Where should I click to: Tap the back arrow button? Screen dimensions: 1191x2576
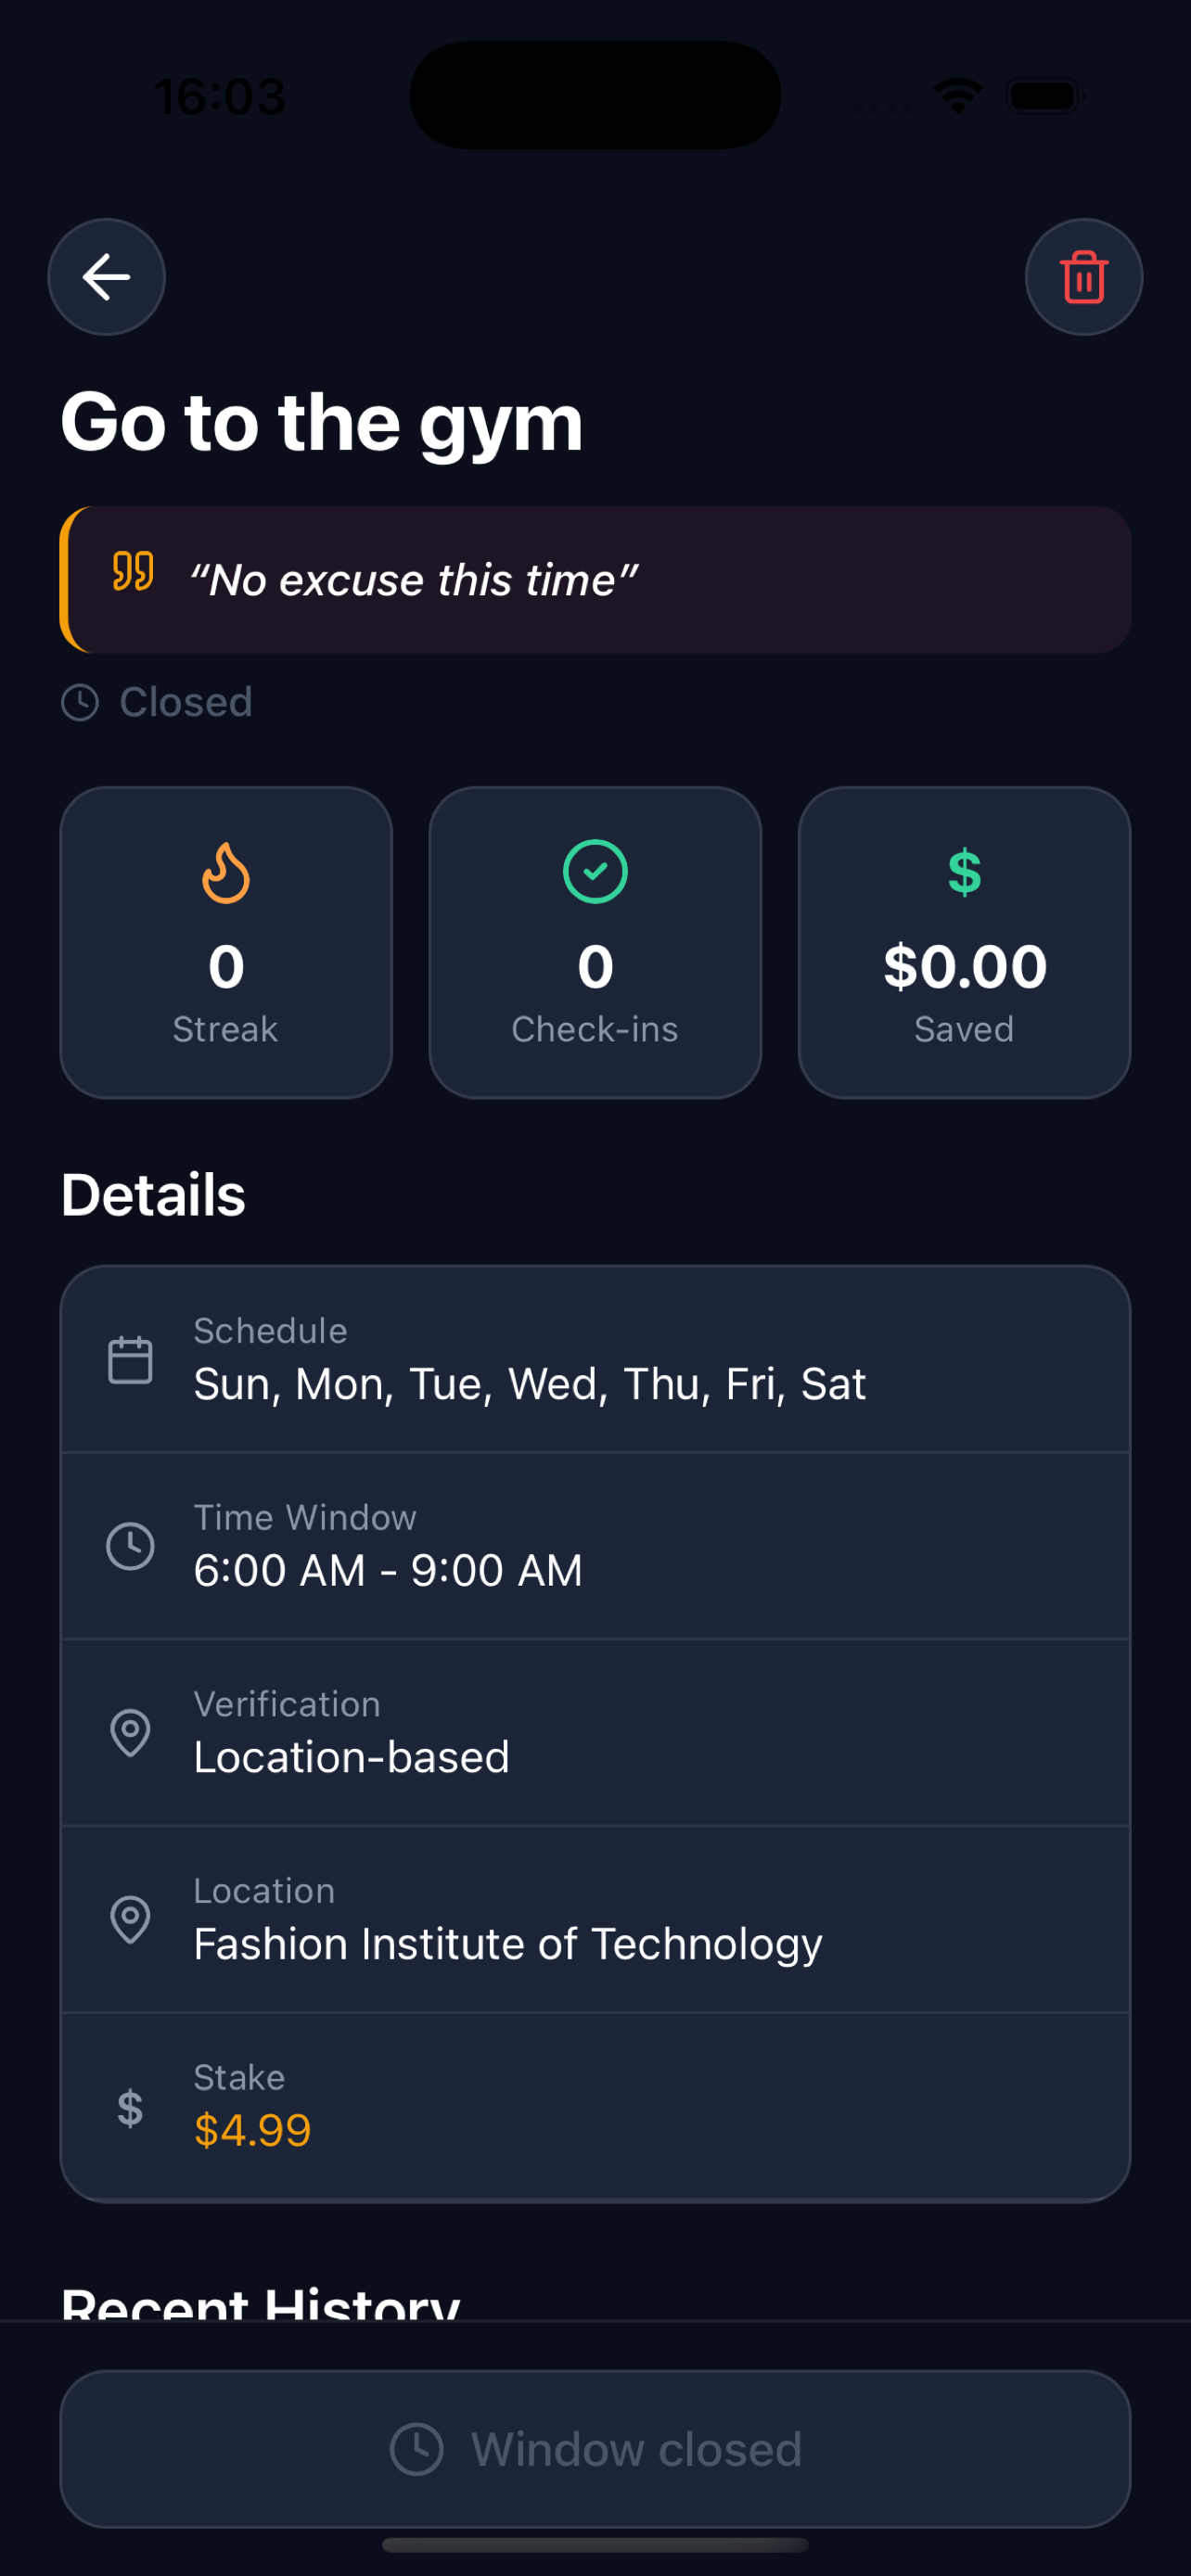pos(107,277)
